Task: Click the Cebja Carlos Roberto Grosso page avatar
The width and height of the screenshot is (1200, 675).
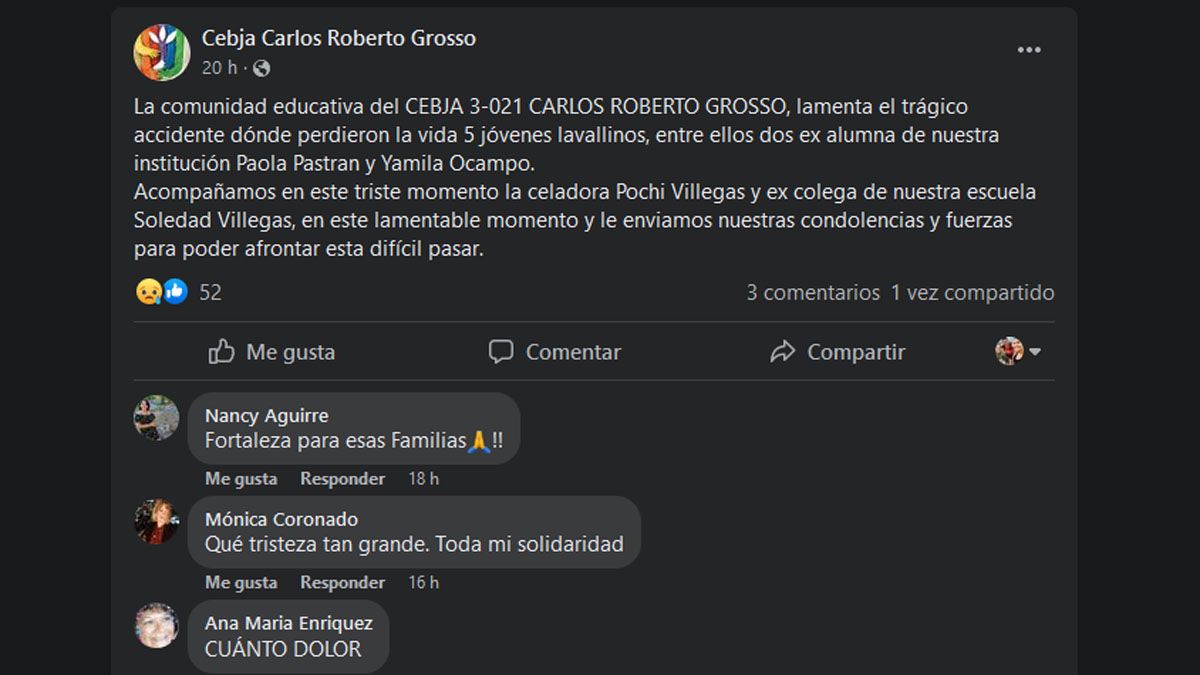Action: (x=162, y=52)
